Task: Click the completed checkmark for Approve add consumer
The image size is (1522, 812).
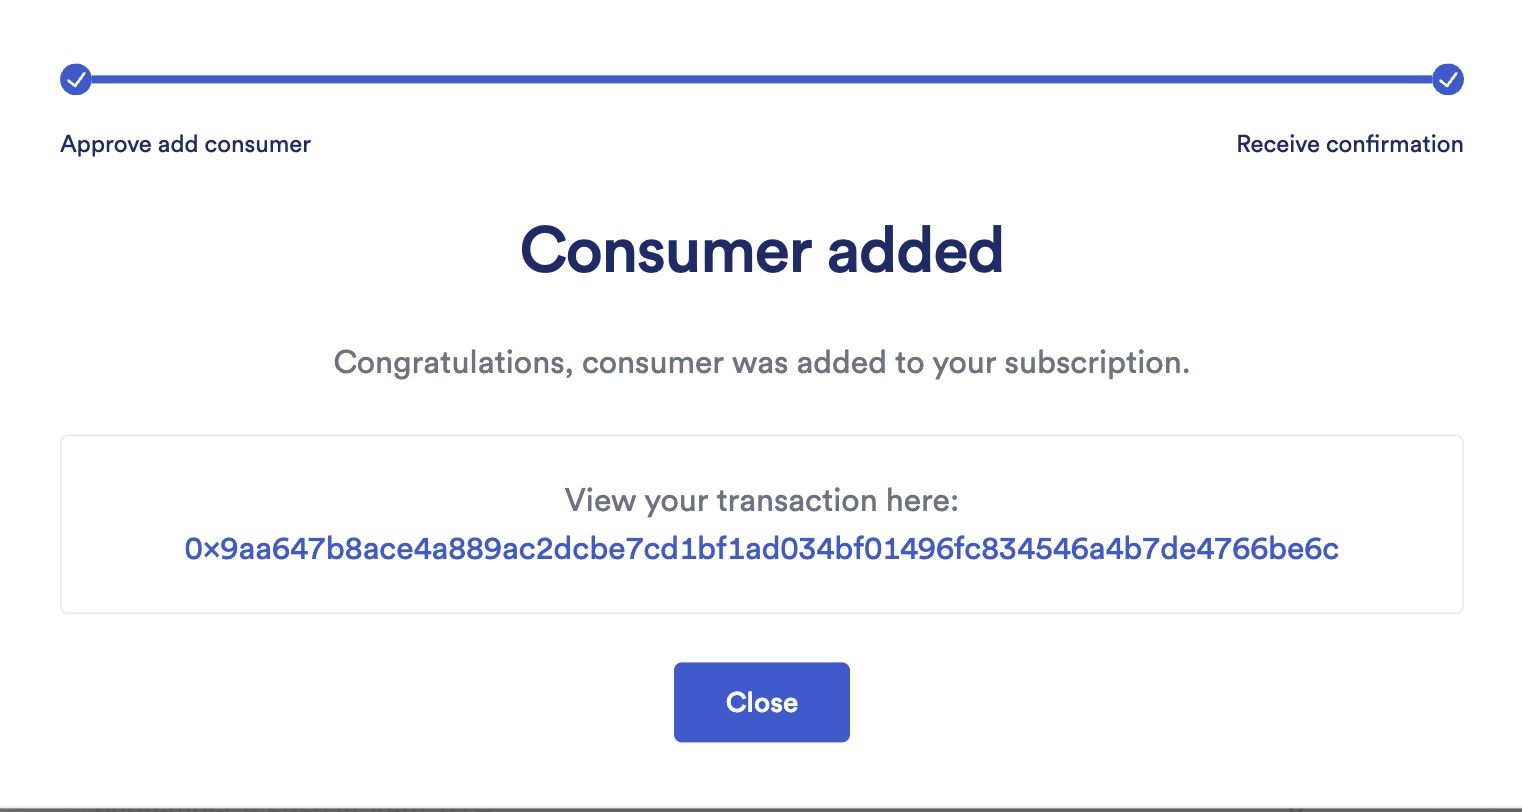Action: (x=76, y=79)
